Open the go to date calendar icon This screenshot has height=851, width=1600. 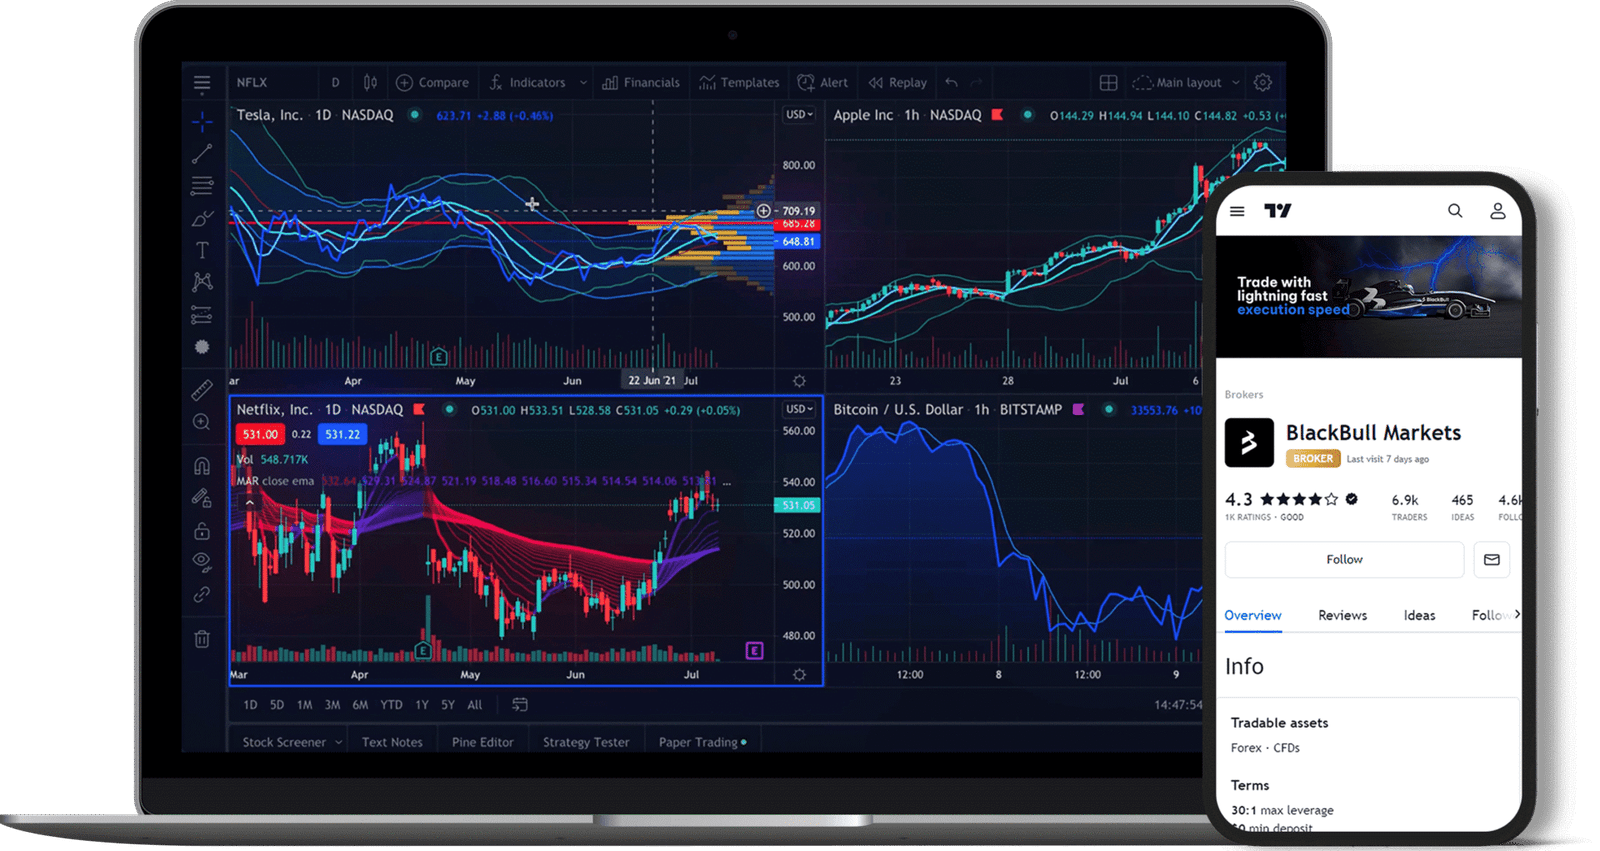pos(520,705)
